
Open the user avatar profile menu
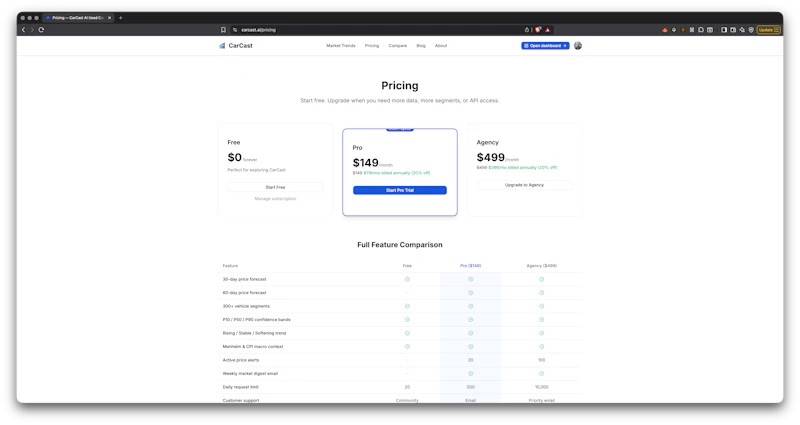coord(578,45)
